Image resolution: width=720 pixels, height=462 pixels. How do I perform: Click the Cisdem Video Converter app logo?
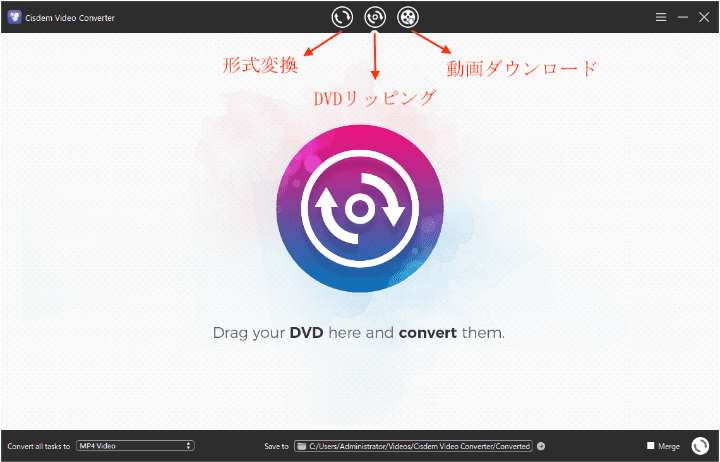click(15, 17)
